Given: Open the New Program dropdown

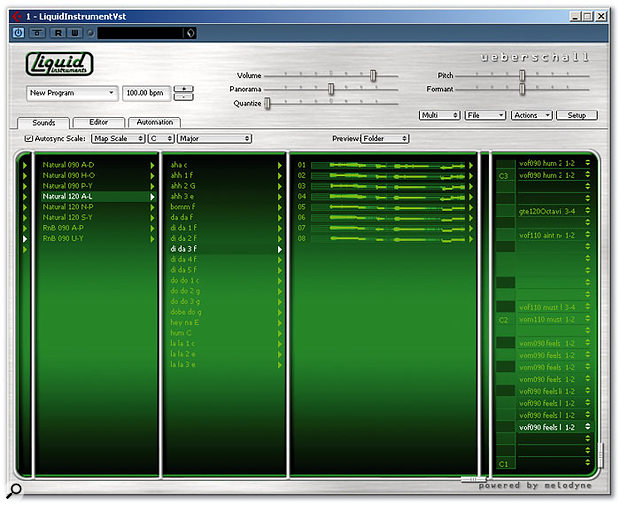Looking at the screenshot, I should [x=72, y=93].
